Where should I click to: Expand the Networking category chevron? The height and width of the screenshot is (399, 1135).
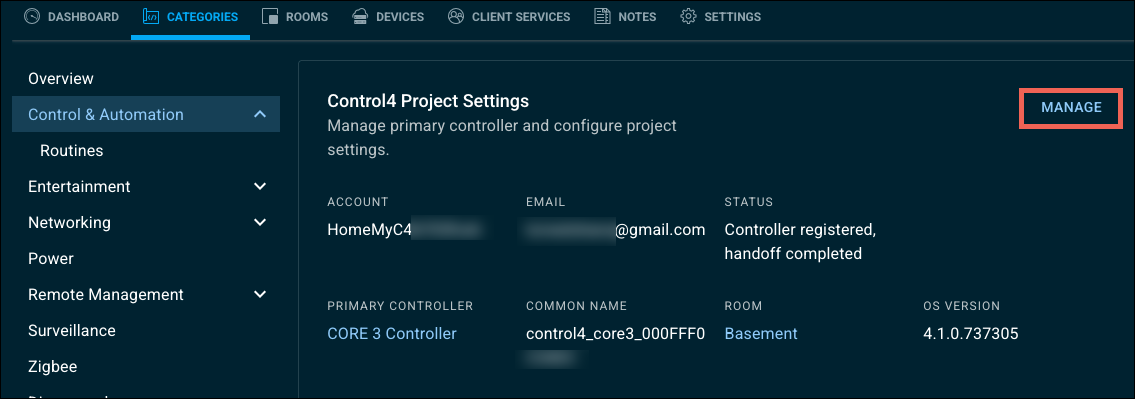261,222
